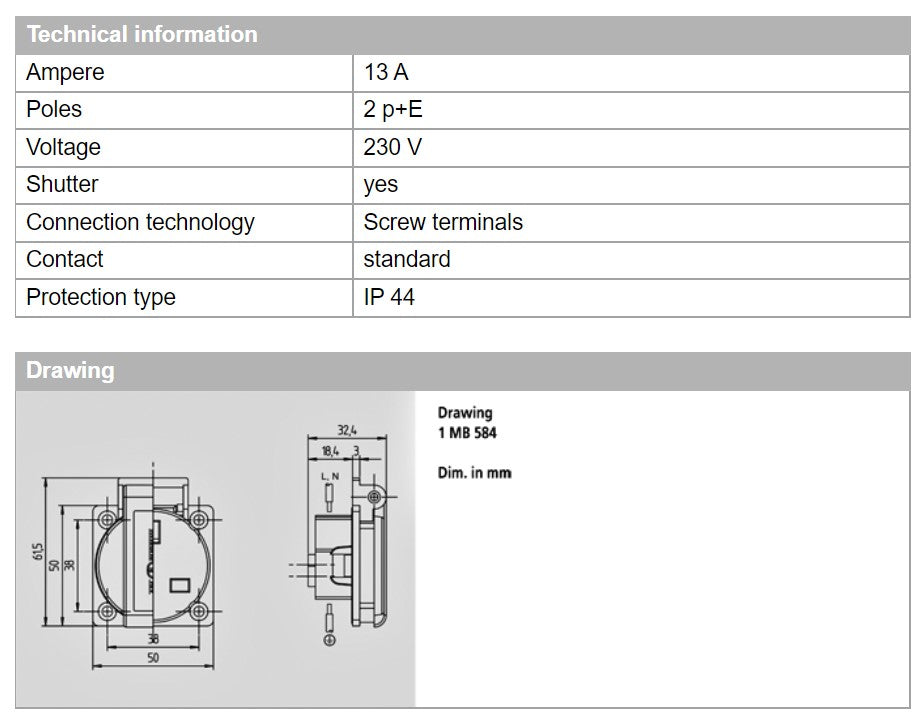919x721 pixels.
Task: Click the bottom-right mounting screw hole
Action: point(197,612)
